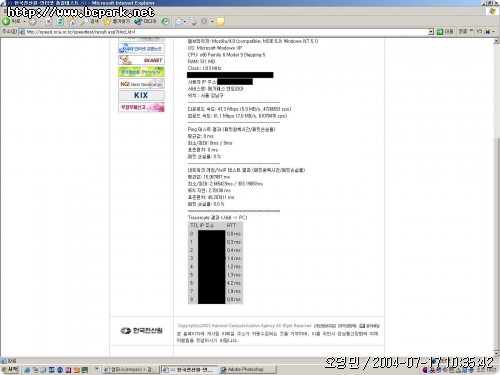This screenshot has width=500, height=375.
Task: Select the CPU x86 Family line
Action: (226, 55)
